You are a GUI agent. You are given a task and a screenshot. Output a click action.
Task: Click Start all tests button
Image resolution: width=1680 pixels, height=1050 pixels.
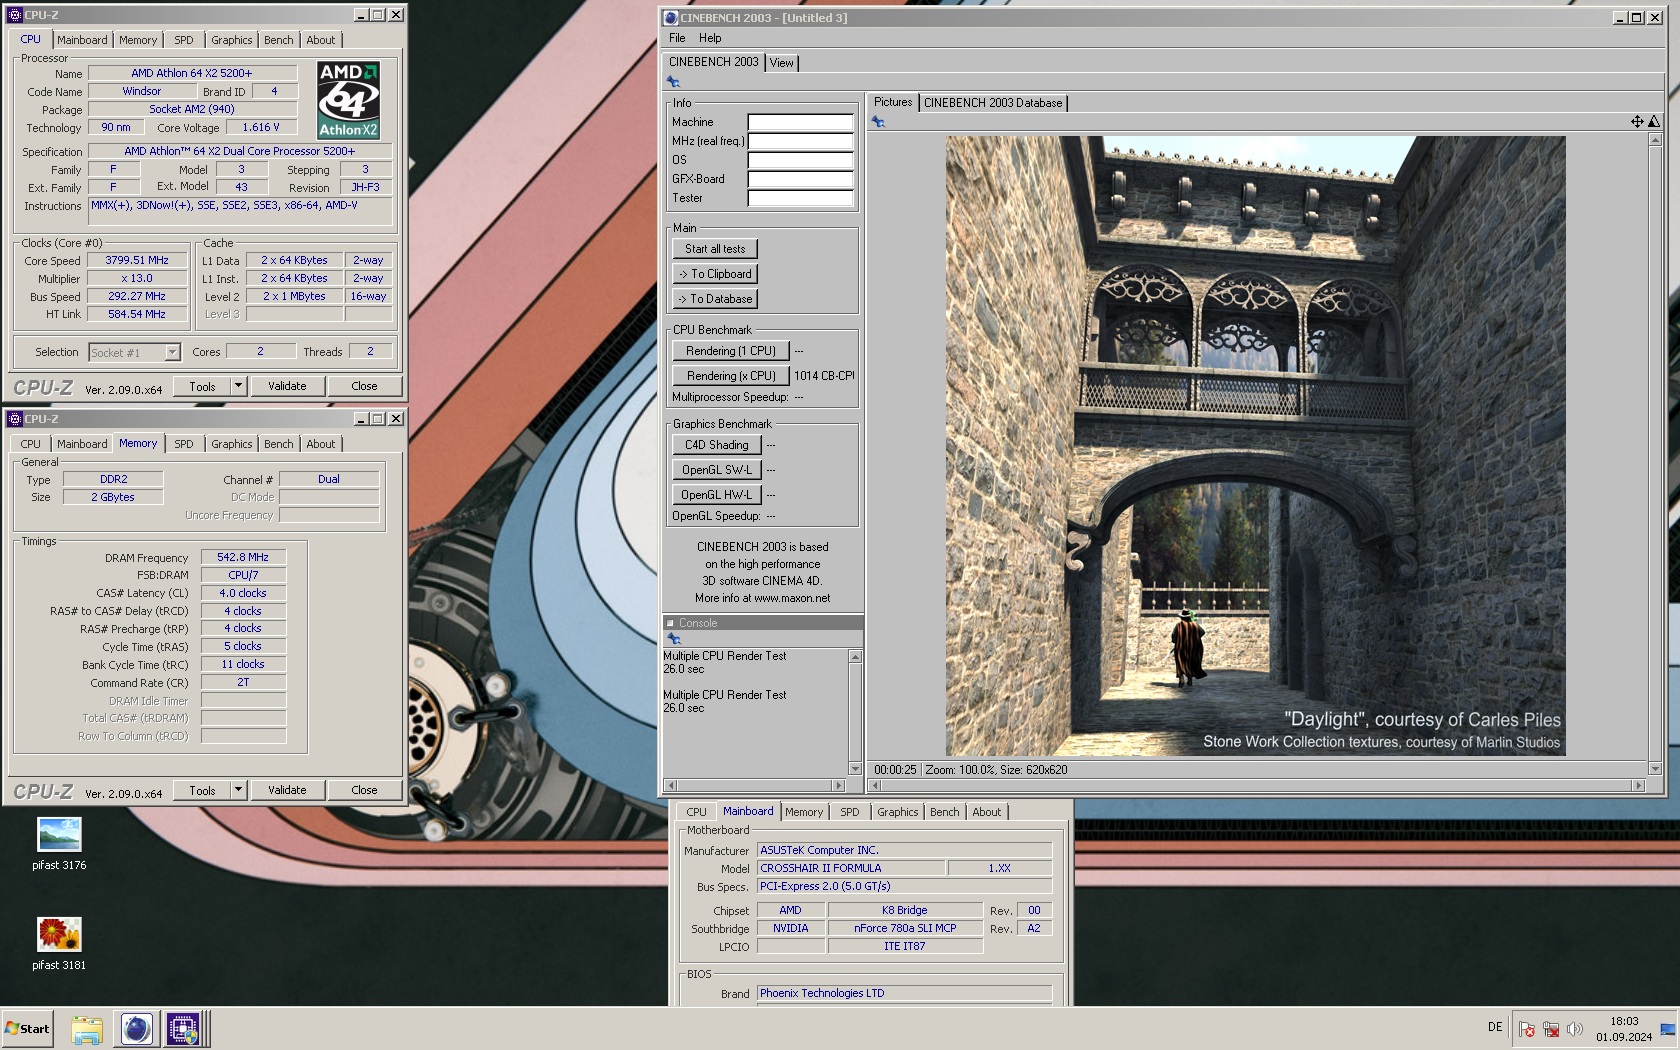[x=715, y=249]
